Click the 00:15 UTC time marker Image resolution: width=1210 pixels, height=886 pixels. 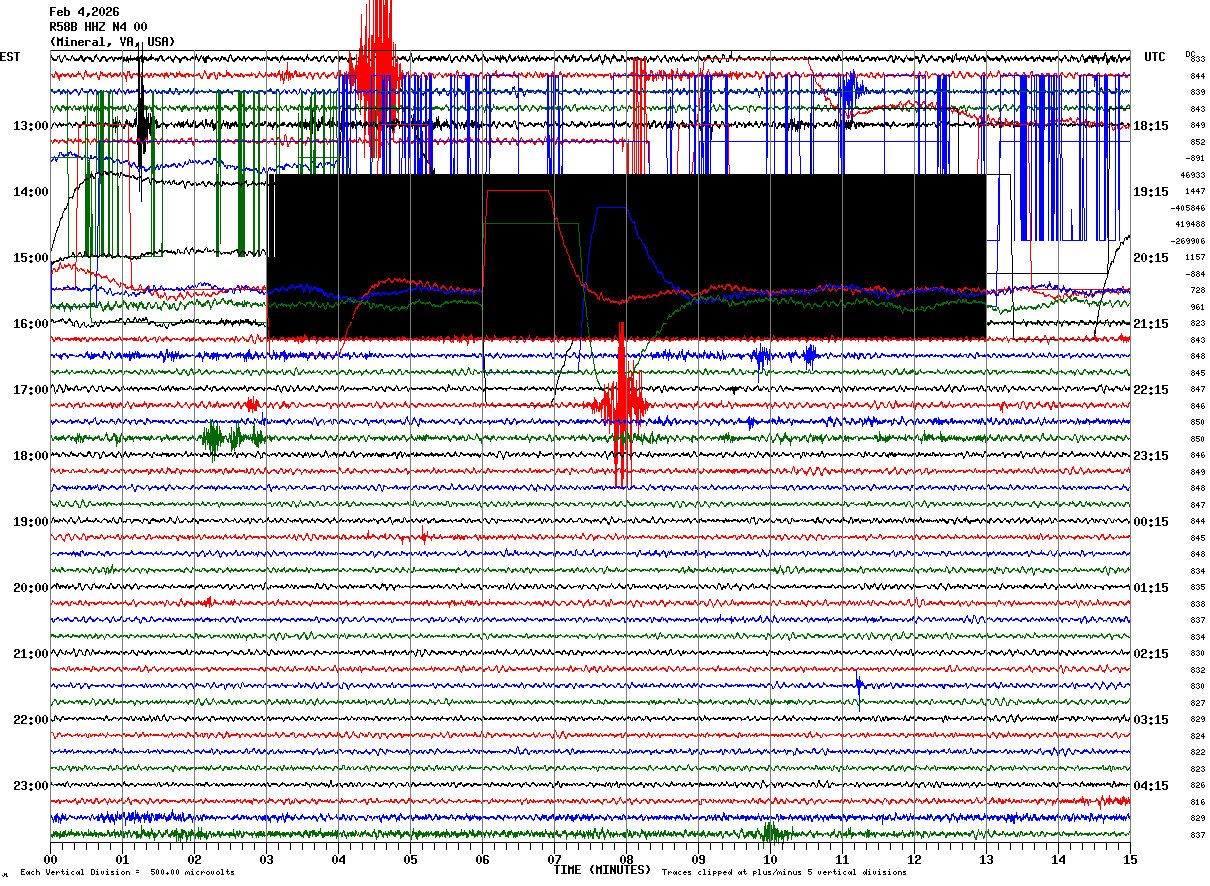pyautogui.click(x=1150, y=522)
